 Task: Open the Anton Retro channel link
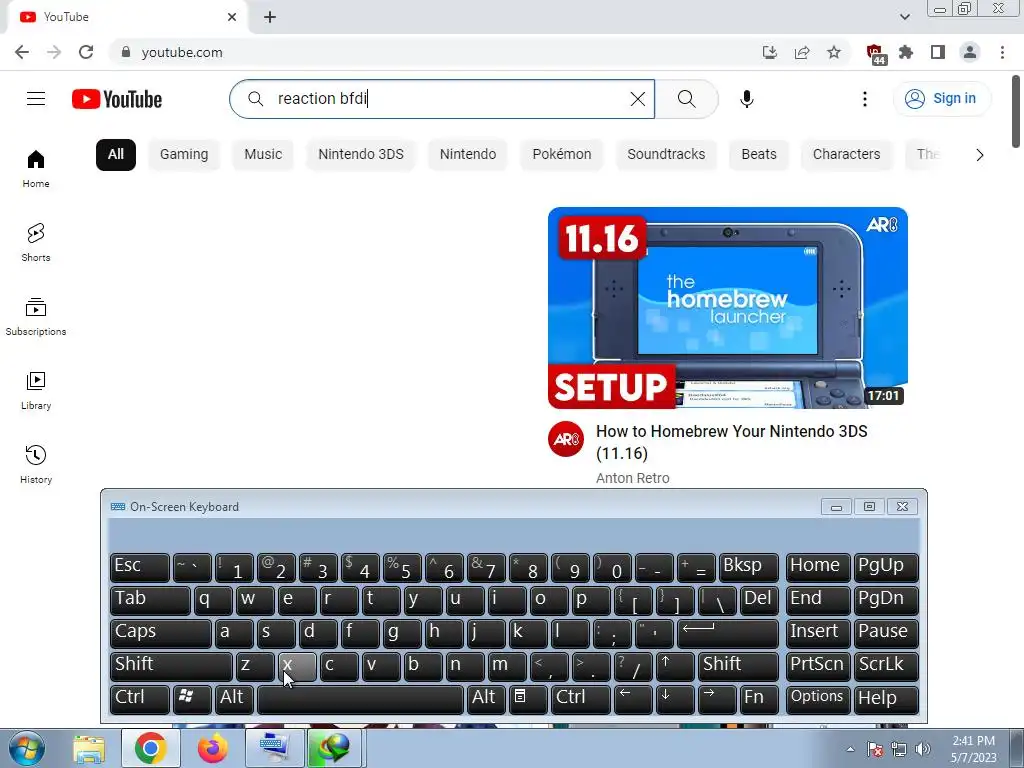pos(632,478)
